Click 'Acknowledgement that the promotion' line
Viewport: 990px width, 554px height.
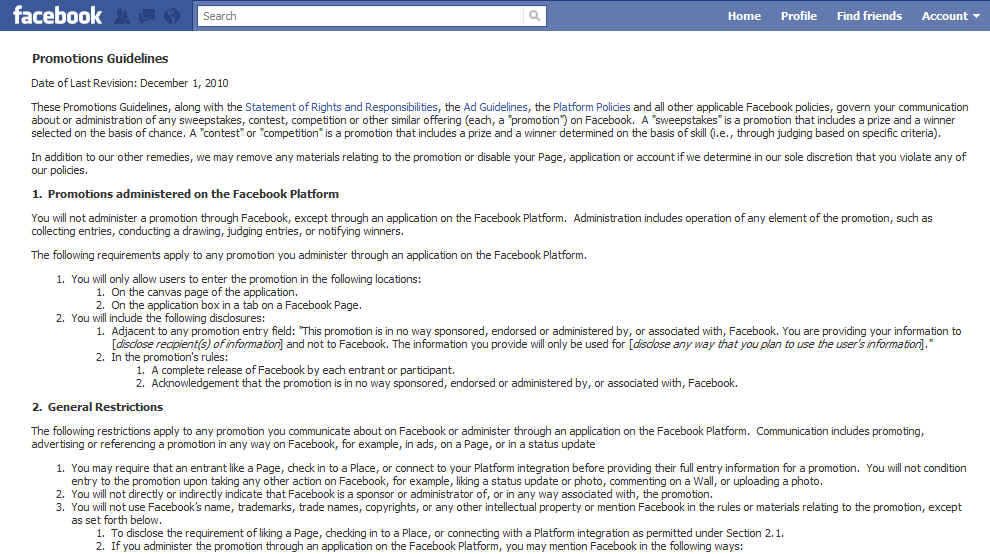point(444,383)
